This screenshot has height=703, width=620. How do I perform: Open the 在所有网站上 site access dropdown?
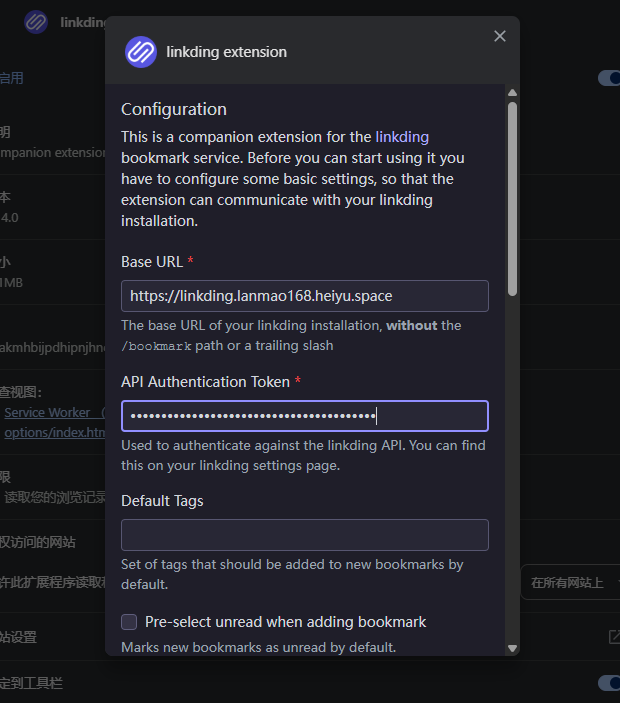[x=570, y=582]
